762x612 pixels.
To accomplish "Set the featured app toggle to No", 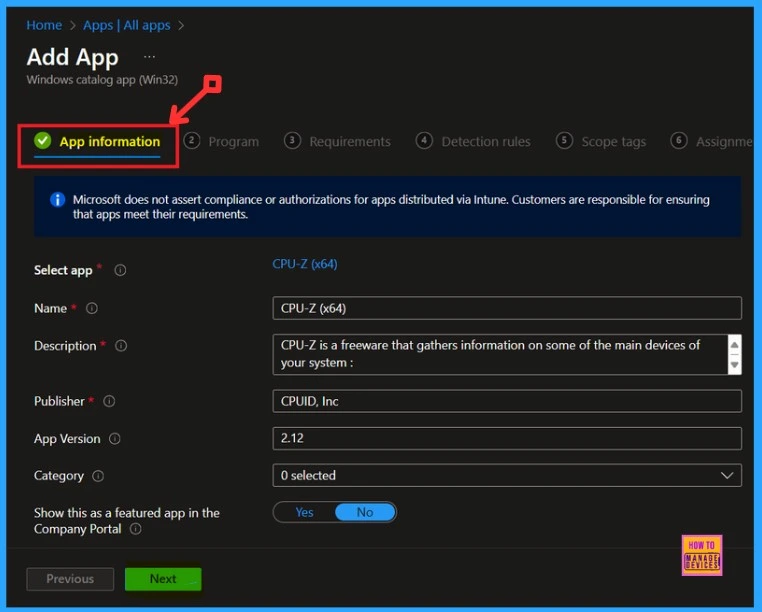I will click(365, 512).
